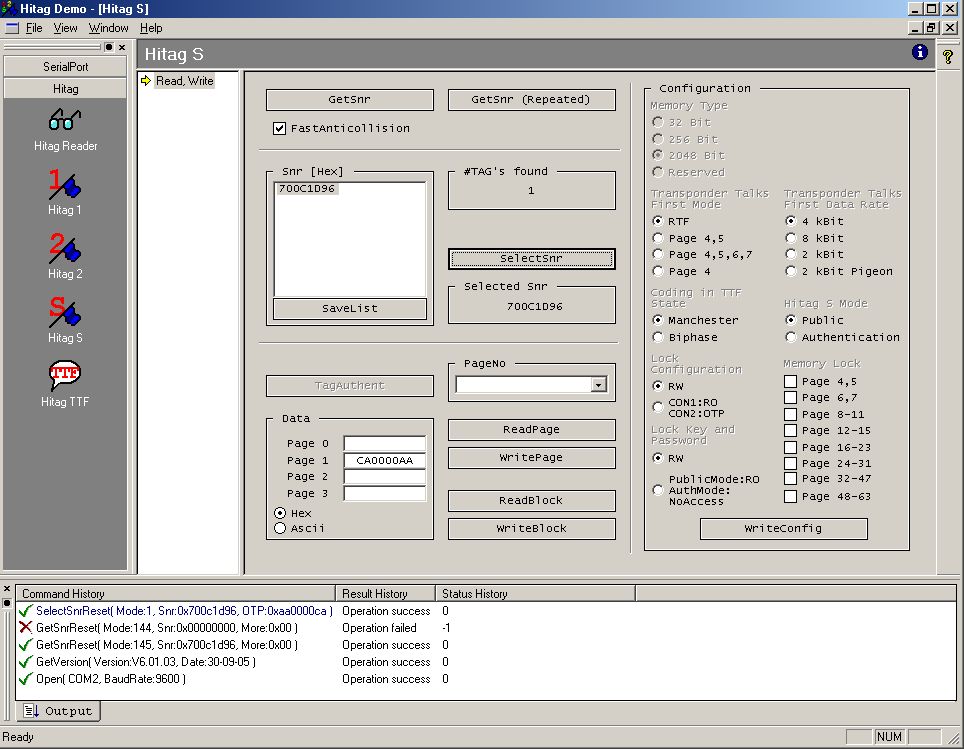
Task: Close the history pane with X
Action: click(7, 588)
